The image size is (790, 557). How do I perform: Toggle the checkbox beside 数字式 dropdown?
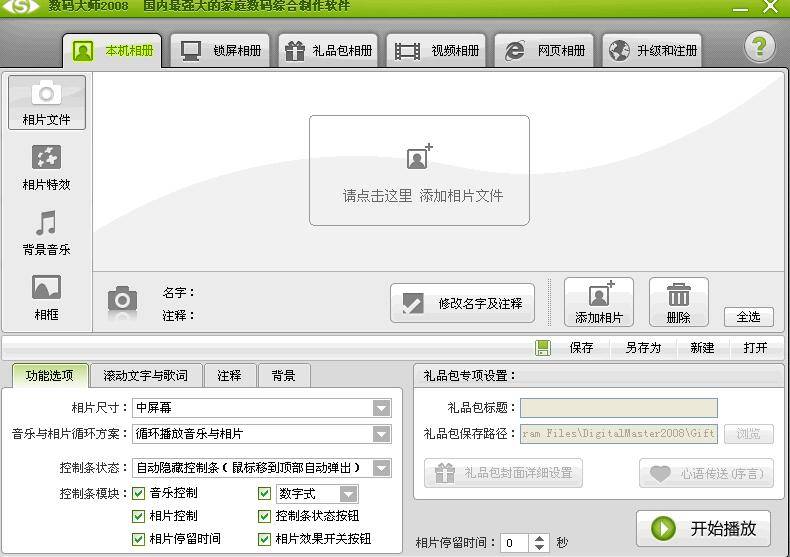(x=264, y=493)
